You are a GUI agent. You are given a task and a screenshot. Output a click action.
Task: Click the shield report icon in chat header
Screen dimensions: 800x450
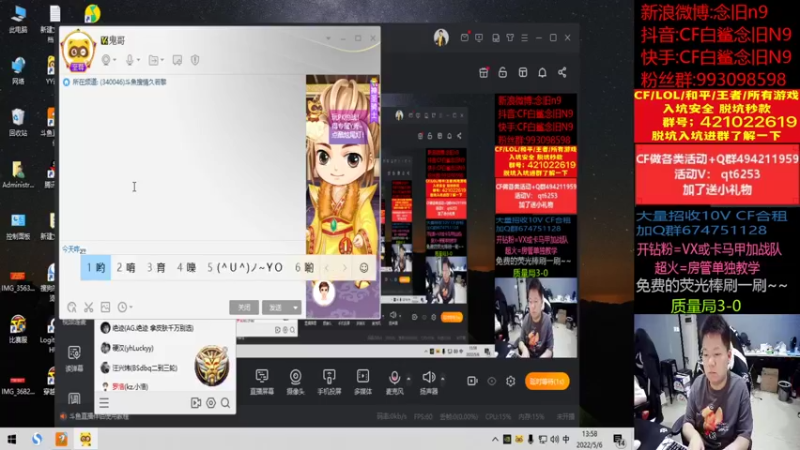click(195, 60)
